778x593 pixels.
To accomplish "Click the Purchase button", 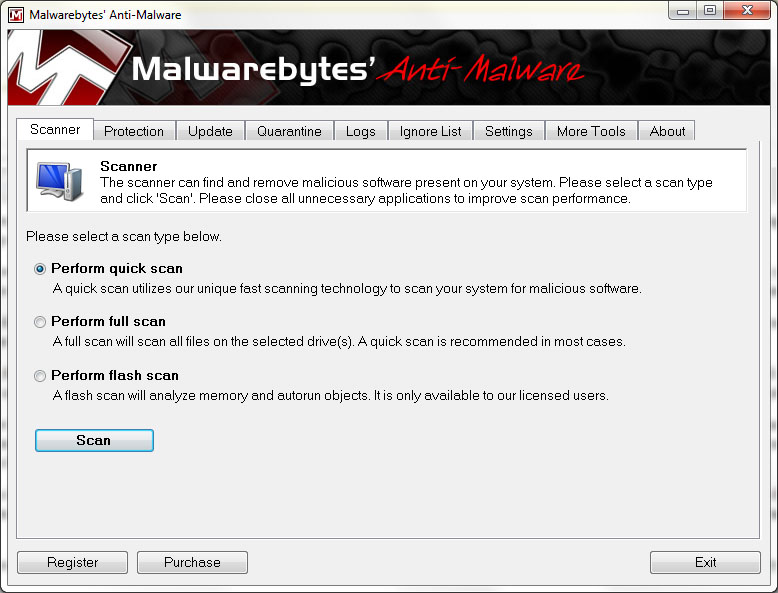I will pos(192,562).
